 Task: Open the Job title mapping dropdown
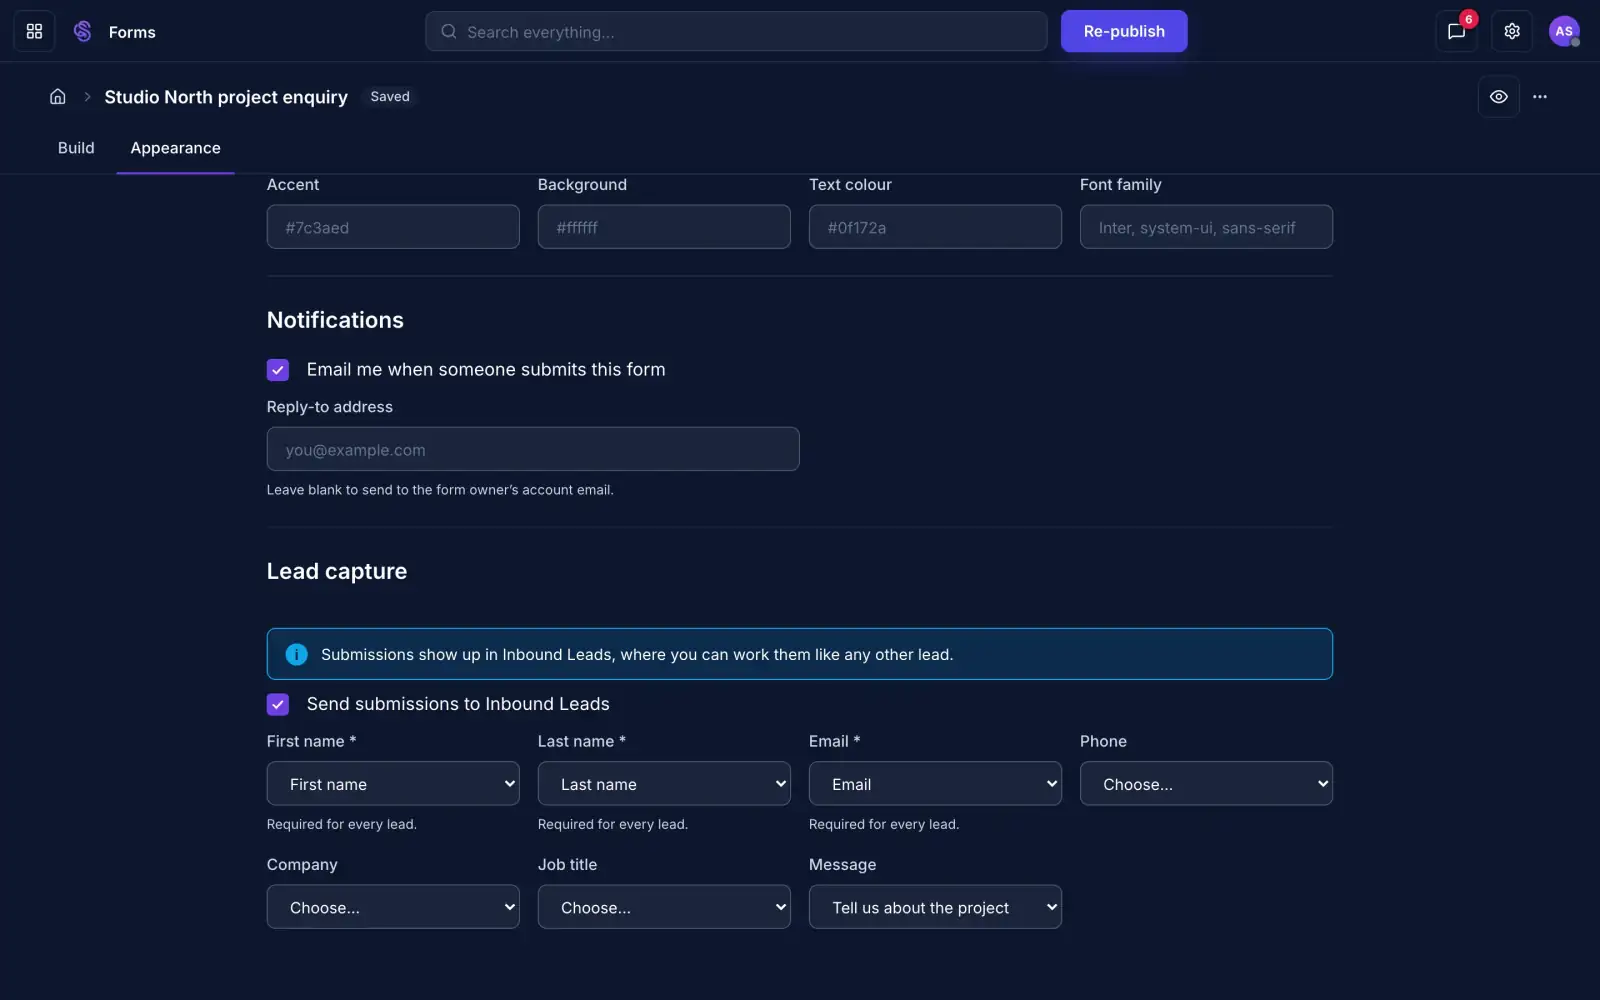[x=664, y=907]
